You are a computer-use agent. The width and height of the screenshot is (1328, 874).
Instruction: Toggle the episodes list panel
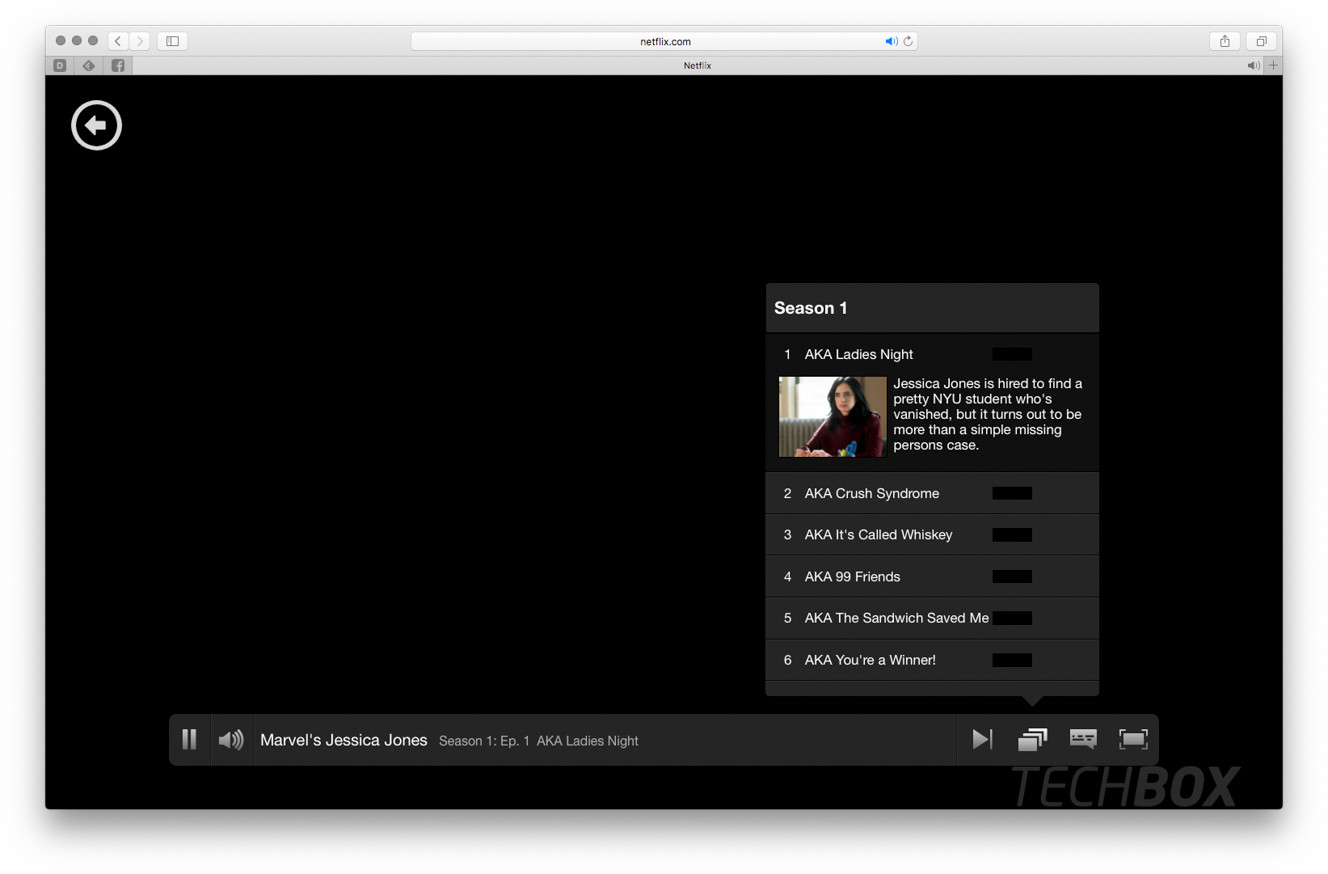point(1032,739)
